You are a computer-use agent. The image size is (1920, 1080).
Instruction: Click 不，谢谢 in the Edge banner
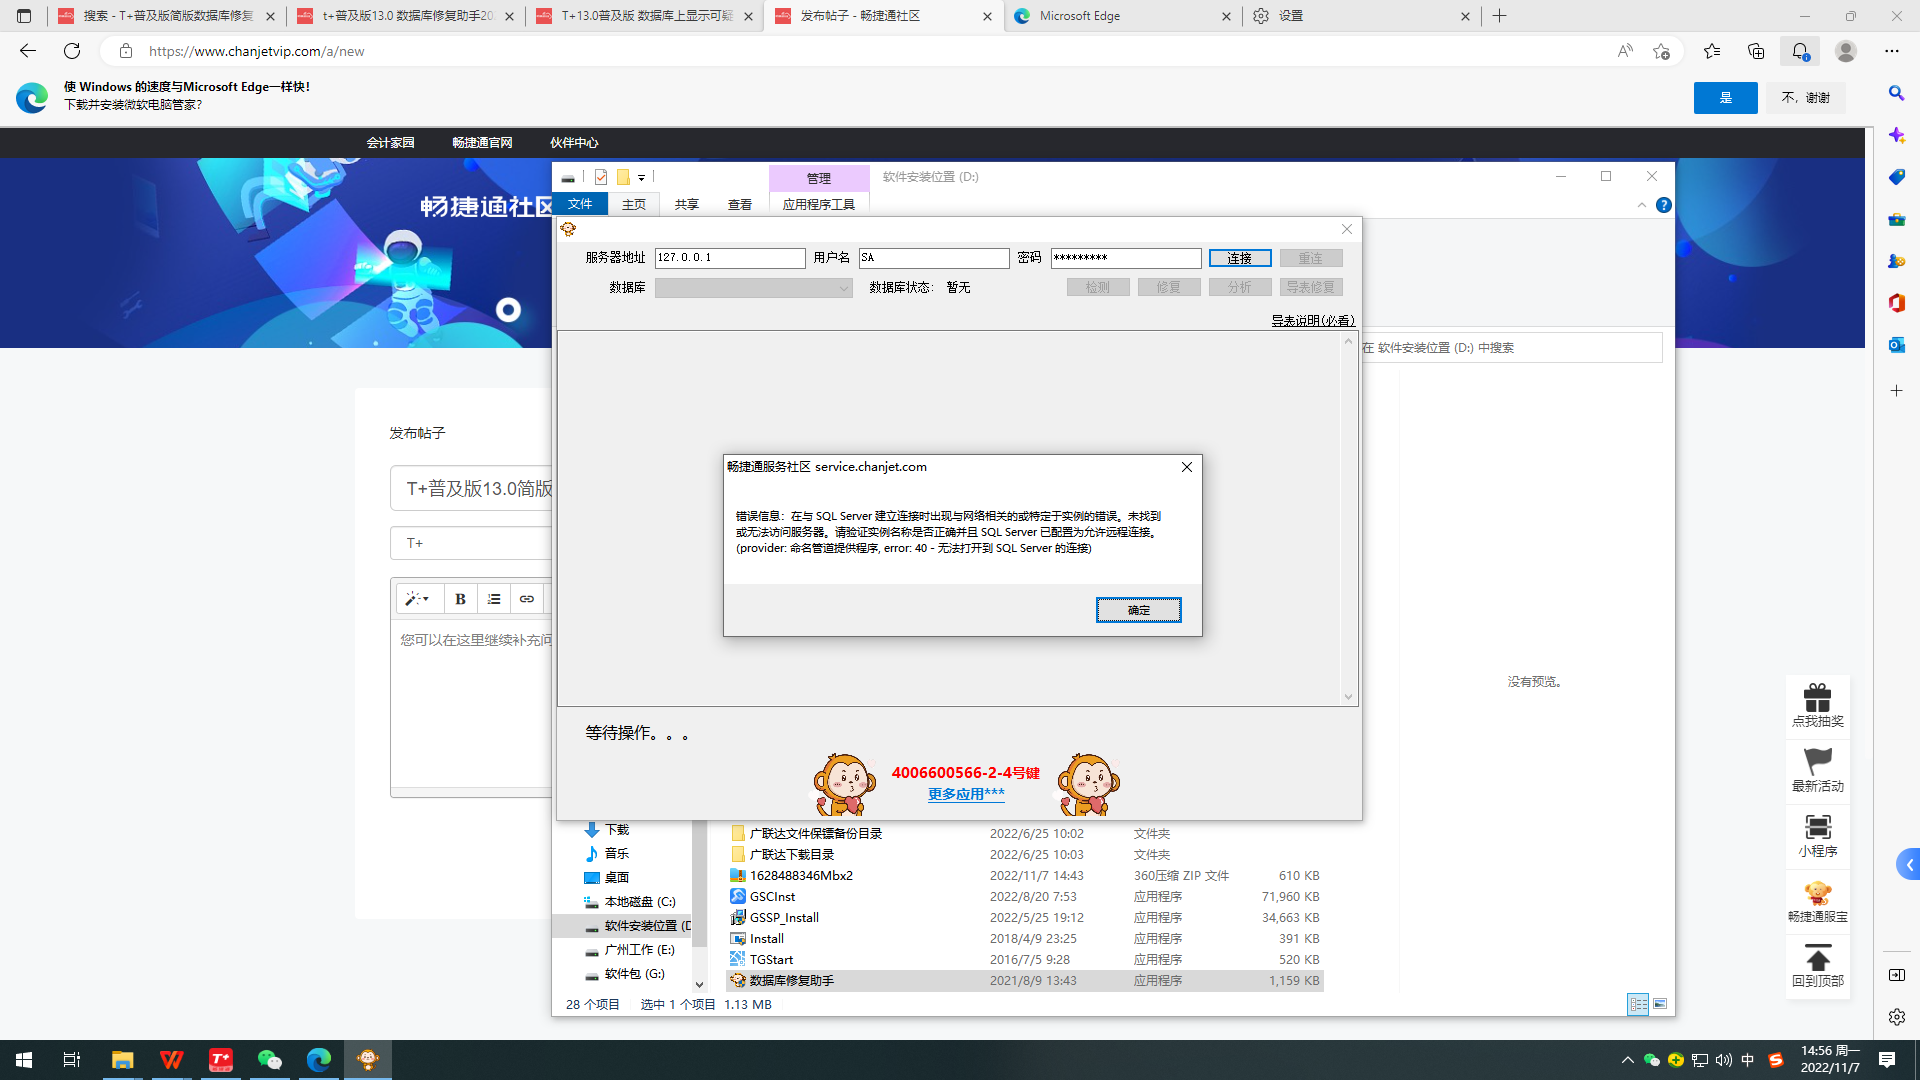(x=1806, y=98)
